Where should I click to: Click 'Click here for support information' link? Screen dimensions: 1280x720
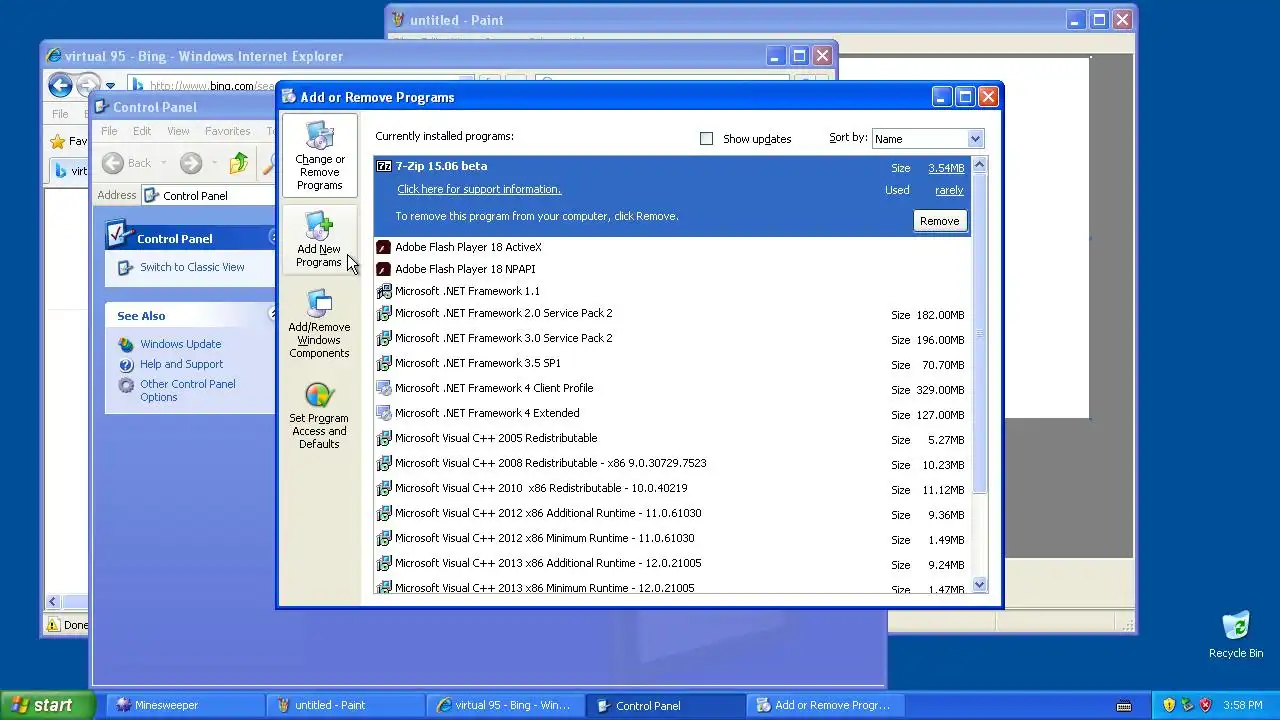click(x=479, y=189)
